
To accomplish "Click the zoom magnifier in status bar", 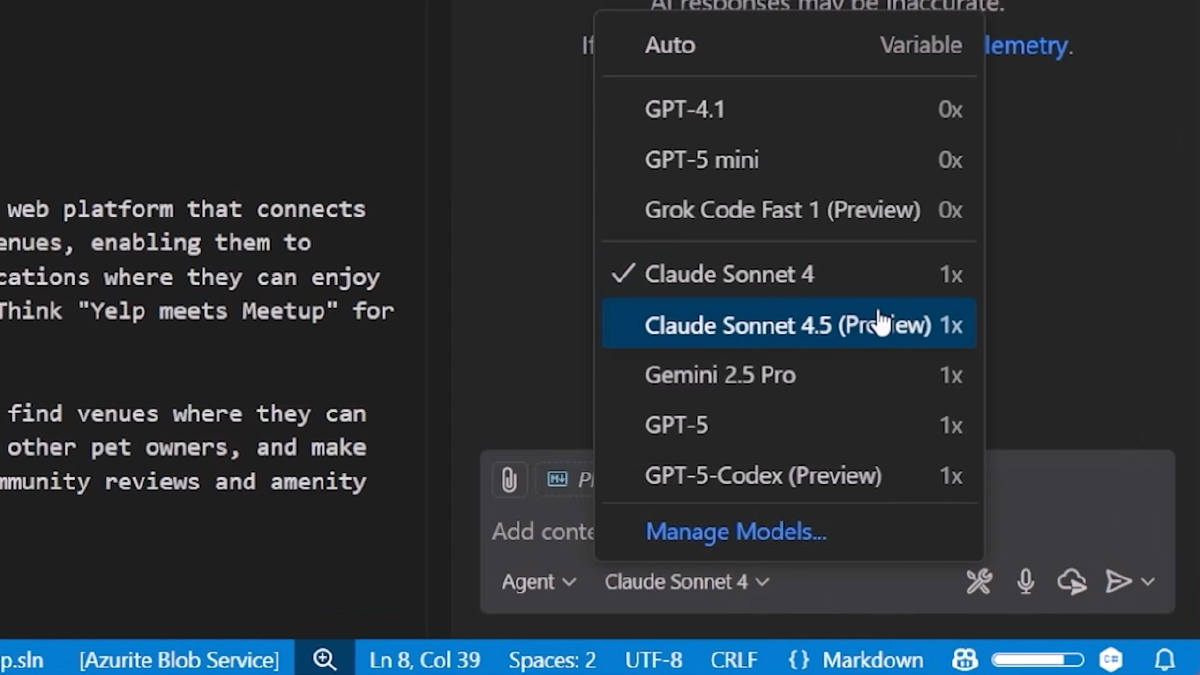I will click(324, 660).
